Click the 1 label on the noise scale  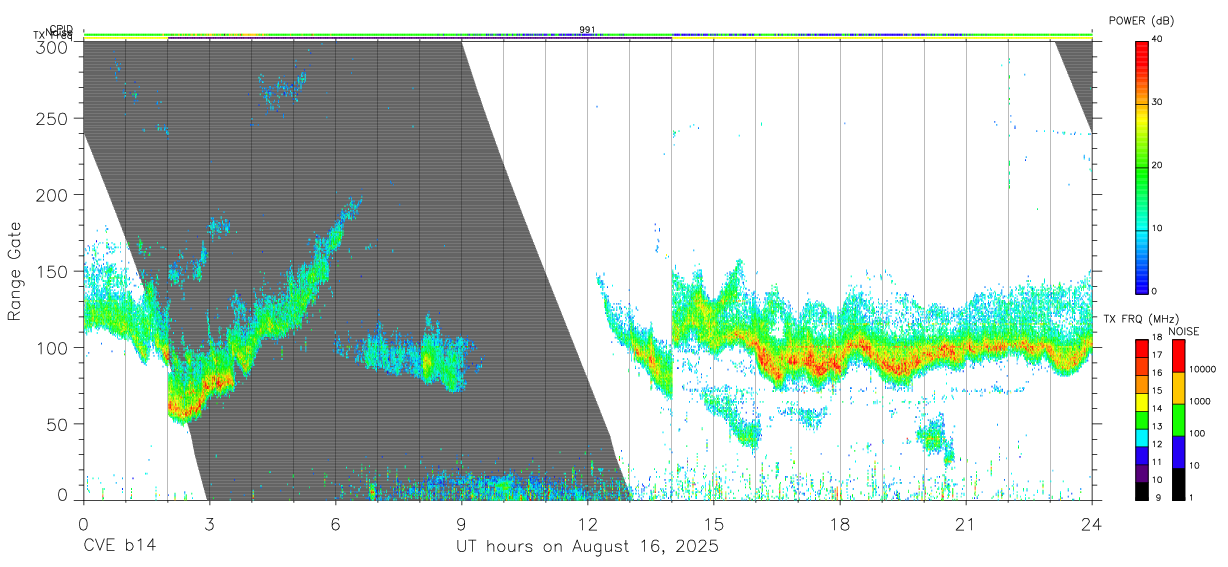pos(1191,497)
